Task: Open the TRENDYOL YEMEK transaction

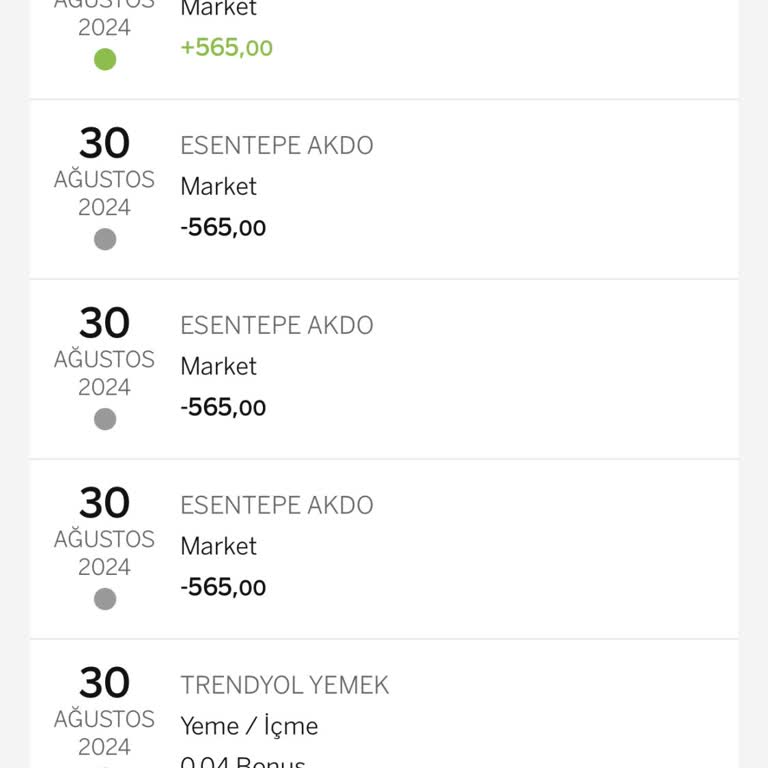Action: [x=284, y=685]
